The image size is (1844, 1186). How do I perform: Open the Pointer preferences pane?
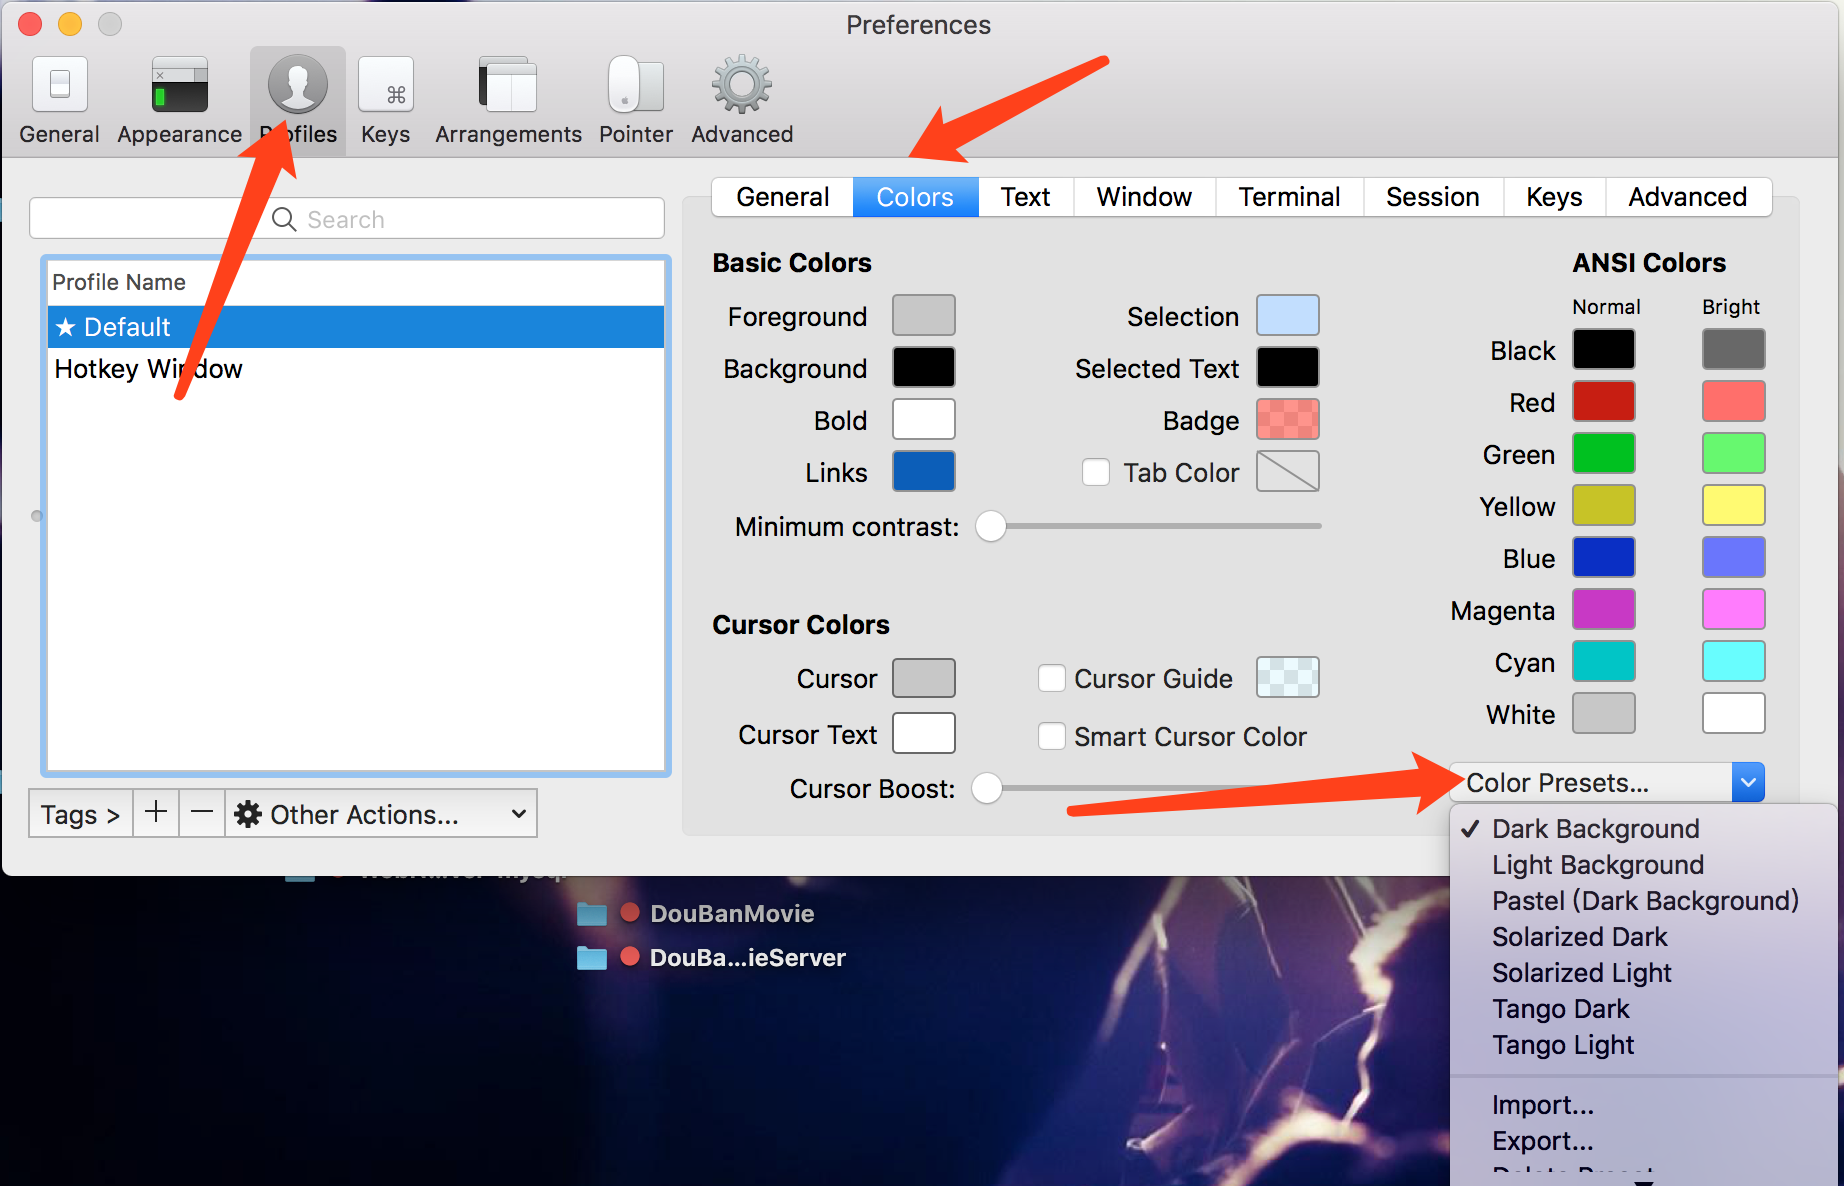click(x=635, y=101)
